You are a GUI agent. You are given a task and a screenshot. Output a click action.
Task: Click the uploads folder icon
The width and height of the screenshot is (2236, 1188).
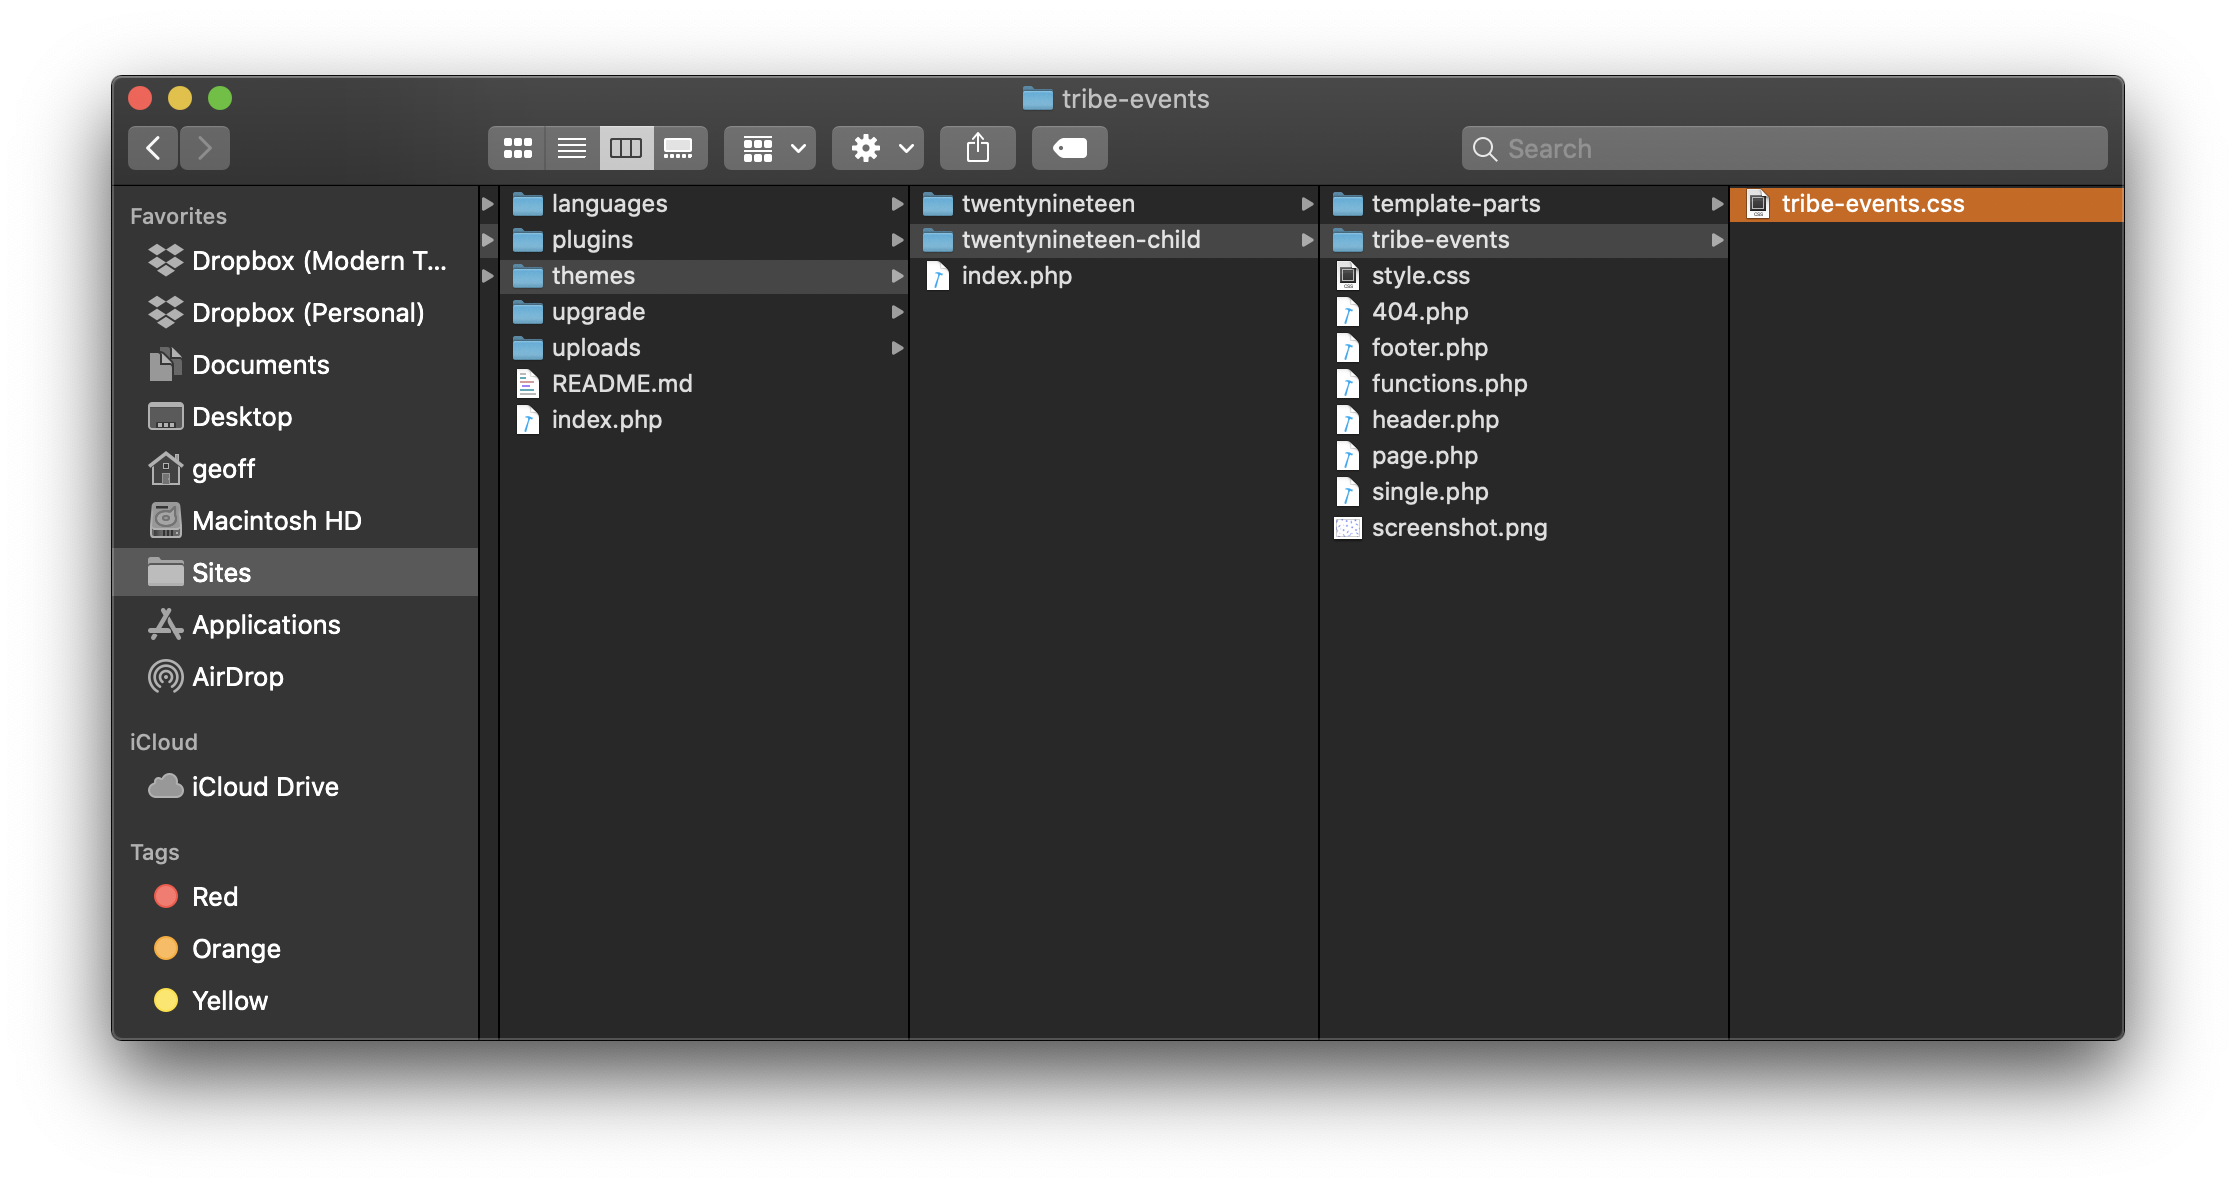(528, 348)
